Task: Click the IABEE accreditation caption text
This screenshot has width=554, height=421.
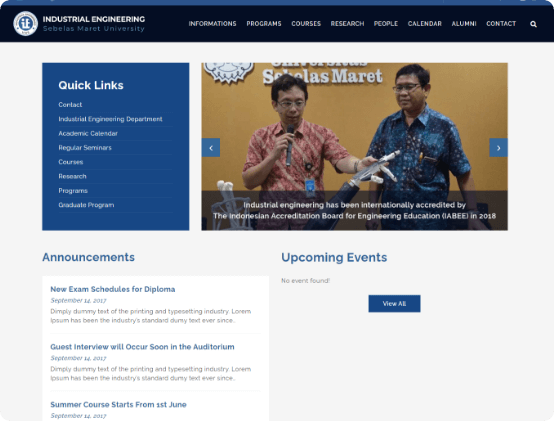Action: (x=354, y=210)
